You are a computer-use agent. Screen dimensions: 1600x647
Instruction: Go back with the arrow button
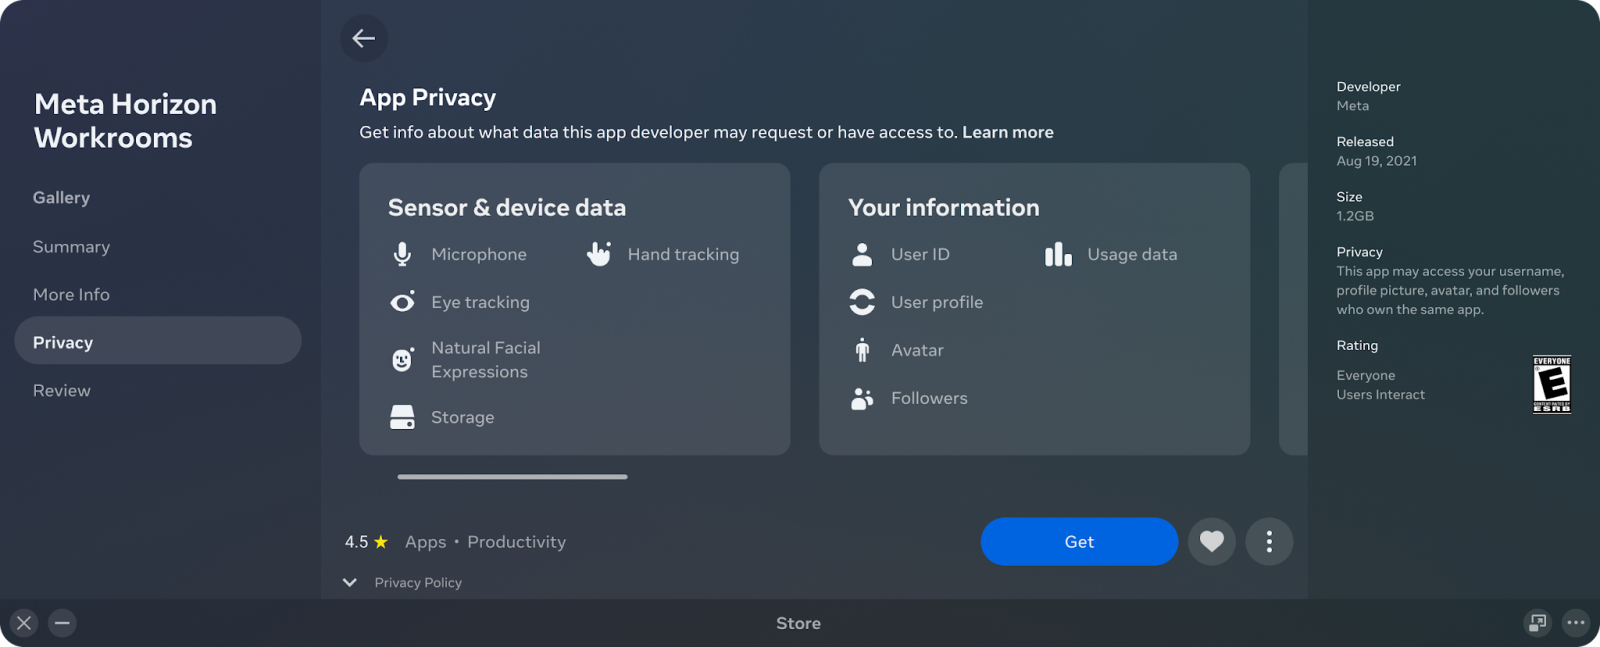click(363, 39)
